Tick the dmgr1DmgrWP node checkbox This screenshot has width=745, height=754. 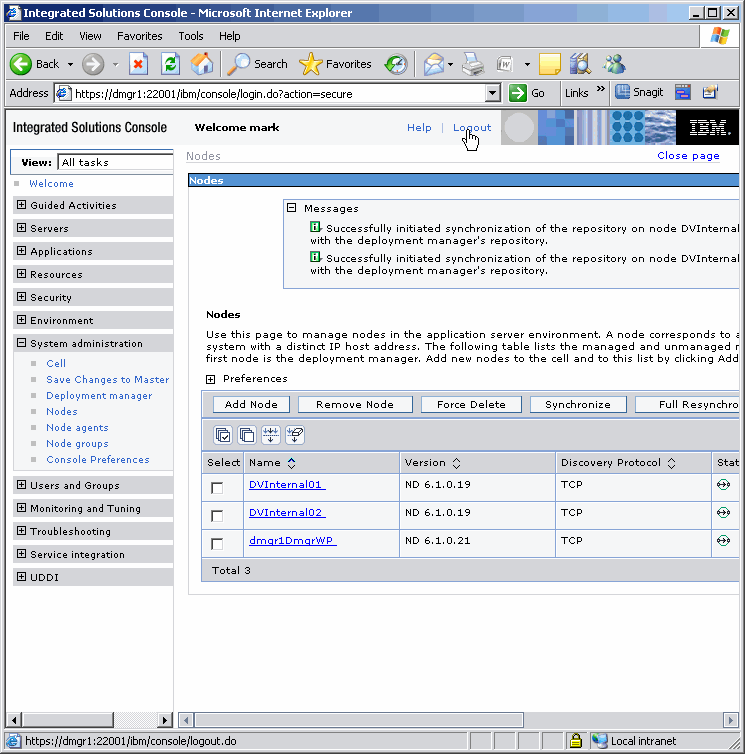(217, 544)
